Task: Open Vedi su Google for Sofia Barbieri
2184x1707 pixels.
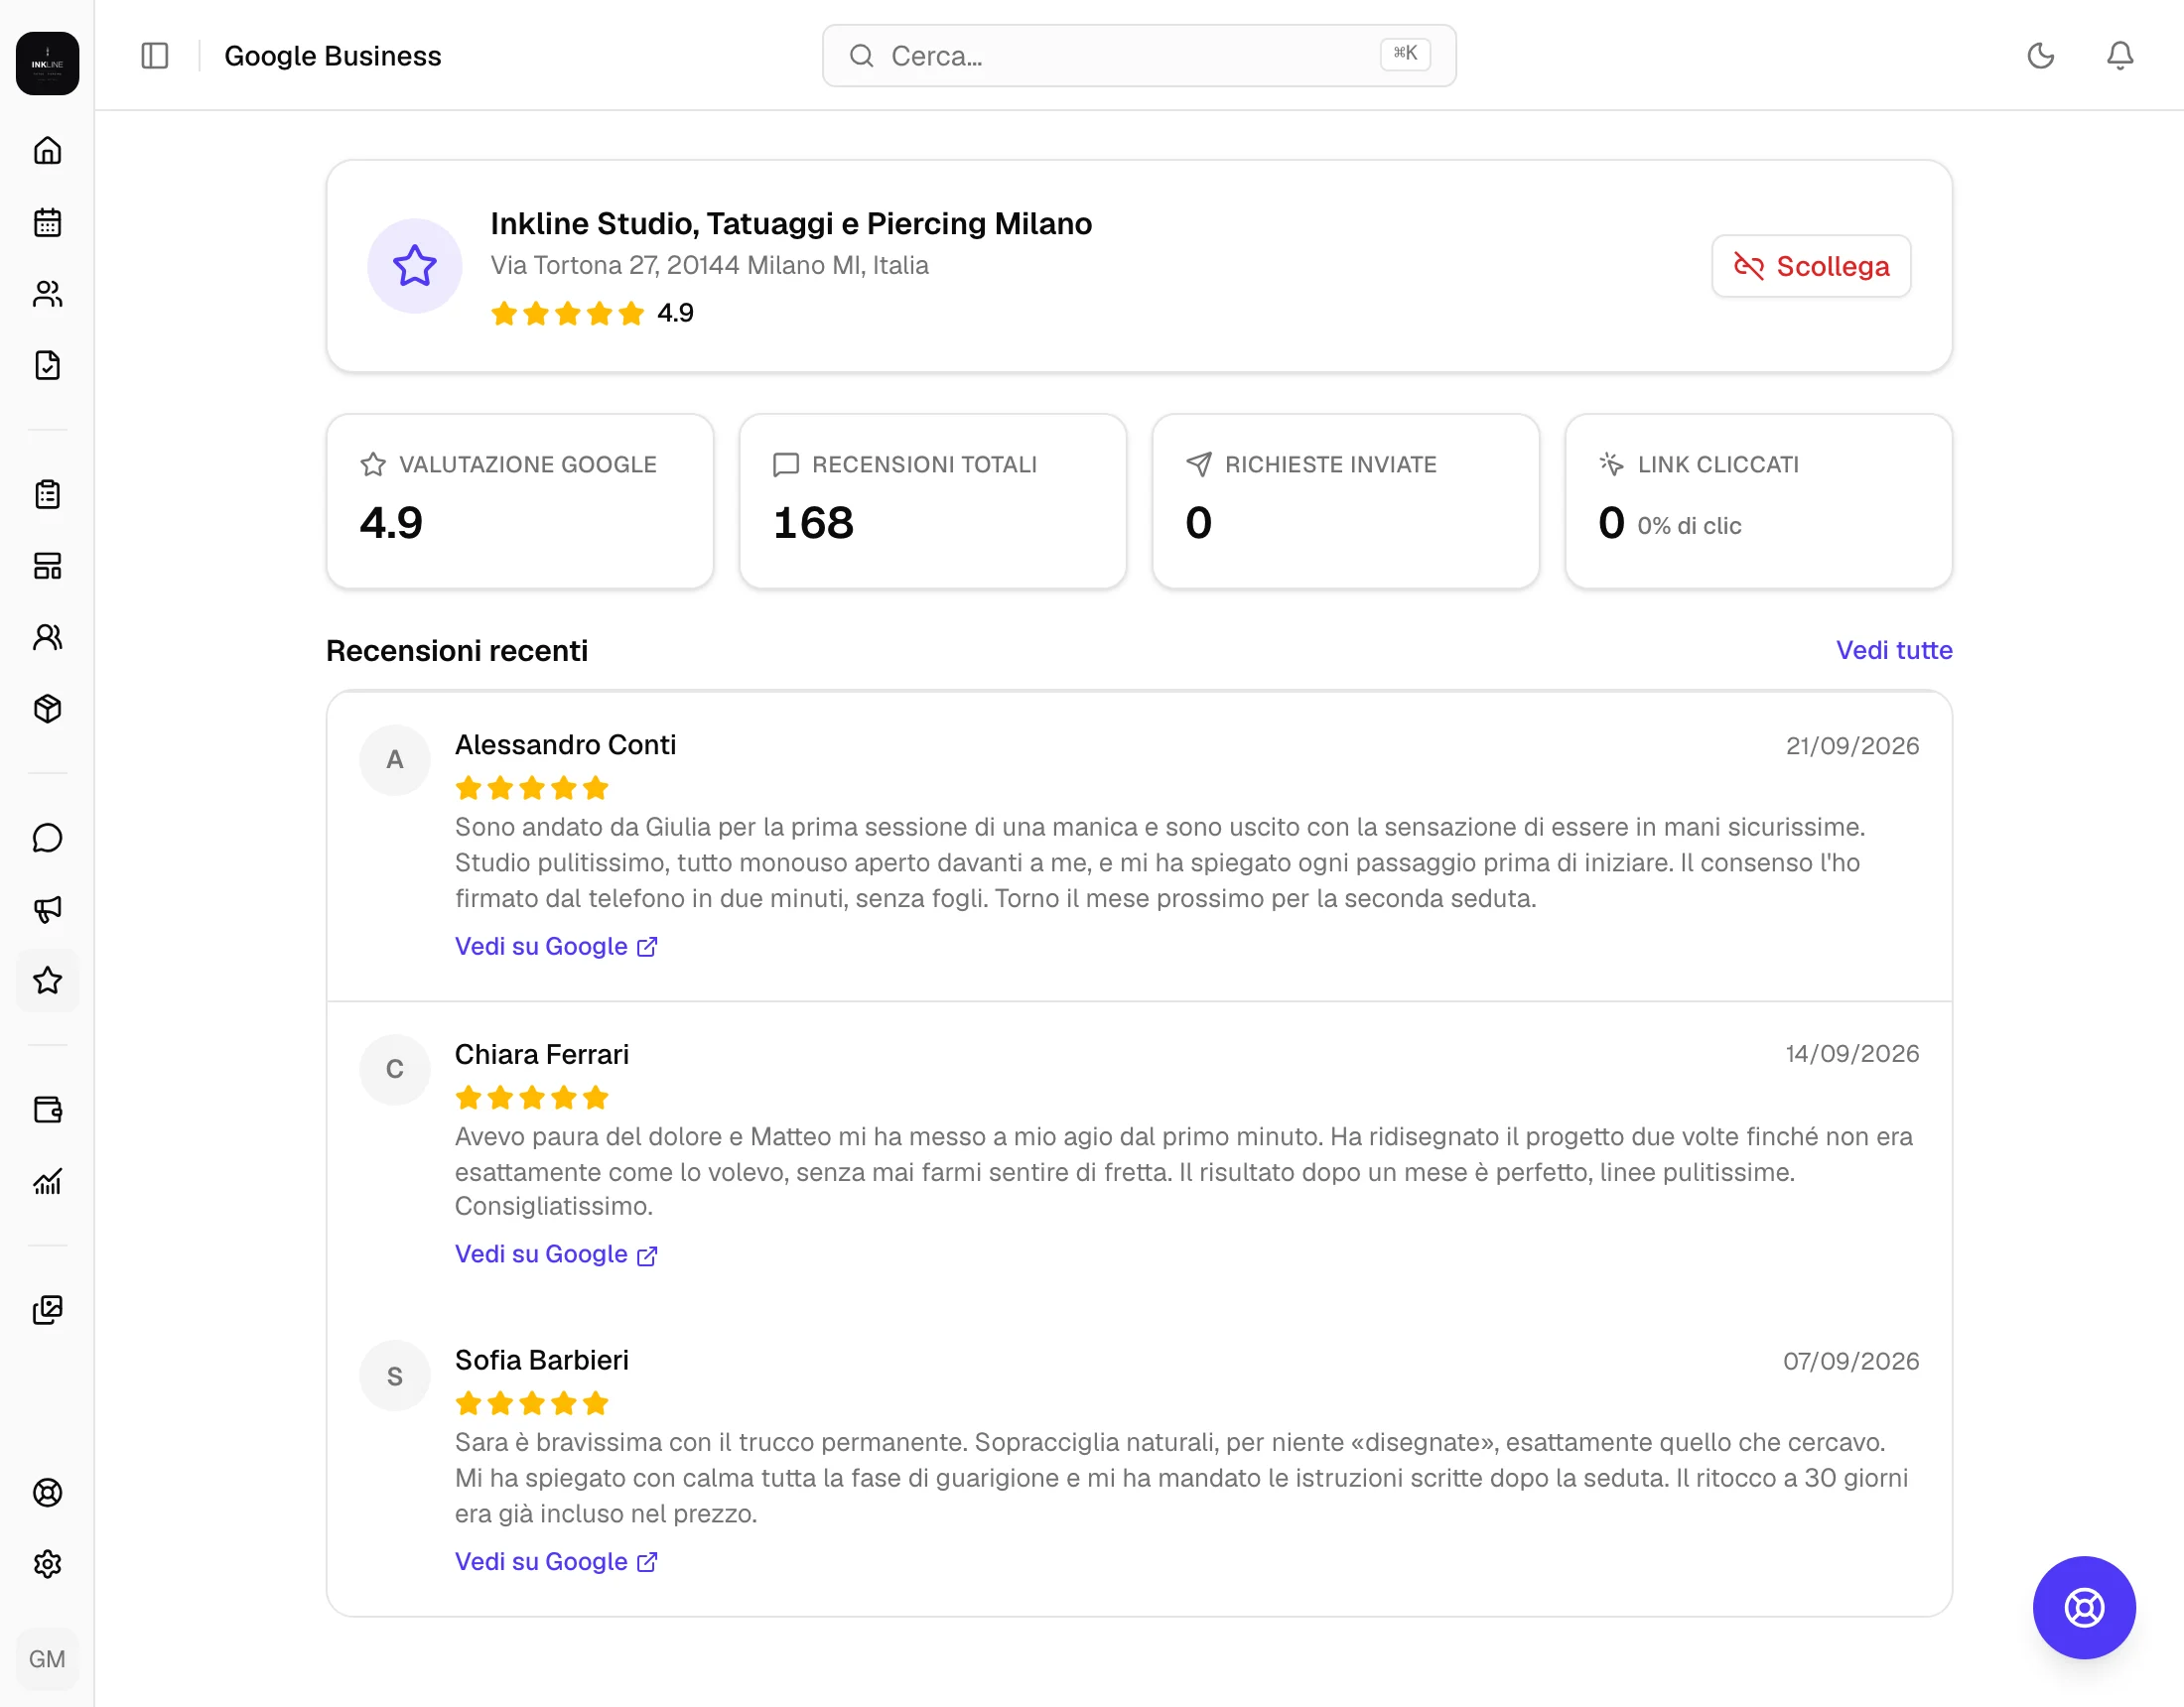Action: [556, 1562]
